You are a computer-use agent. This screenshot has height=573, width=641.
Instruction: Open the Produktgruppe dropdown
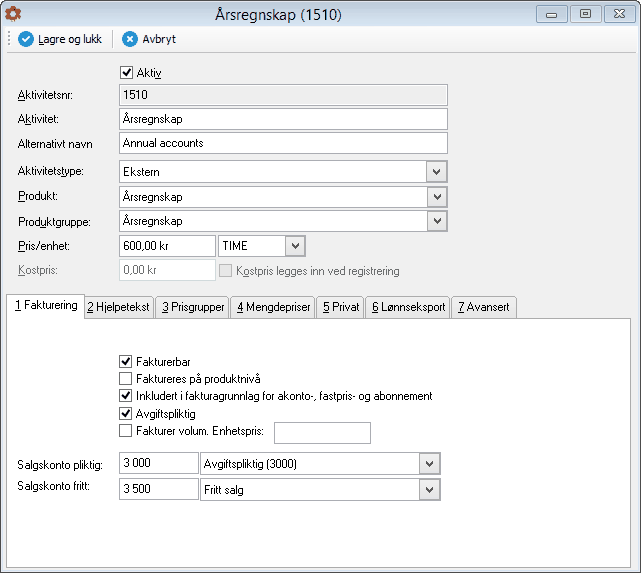pyautogui.click(x=437, y=221)
